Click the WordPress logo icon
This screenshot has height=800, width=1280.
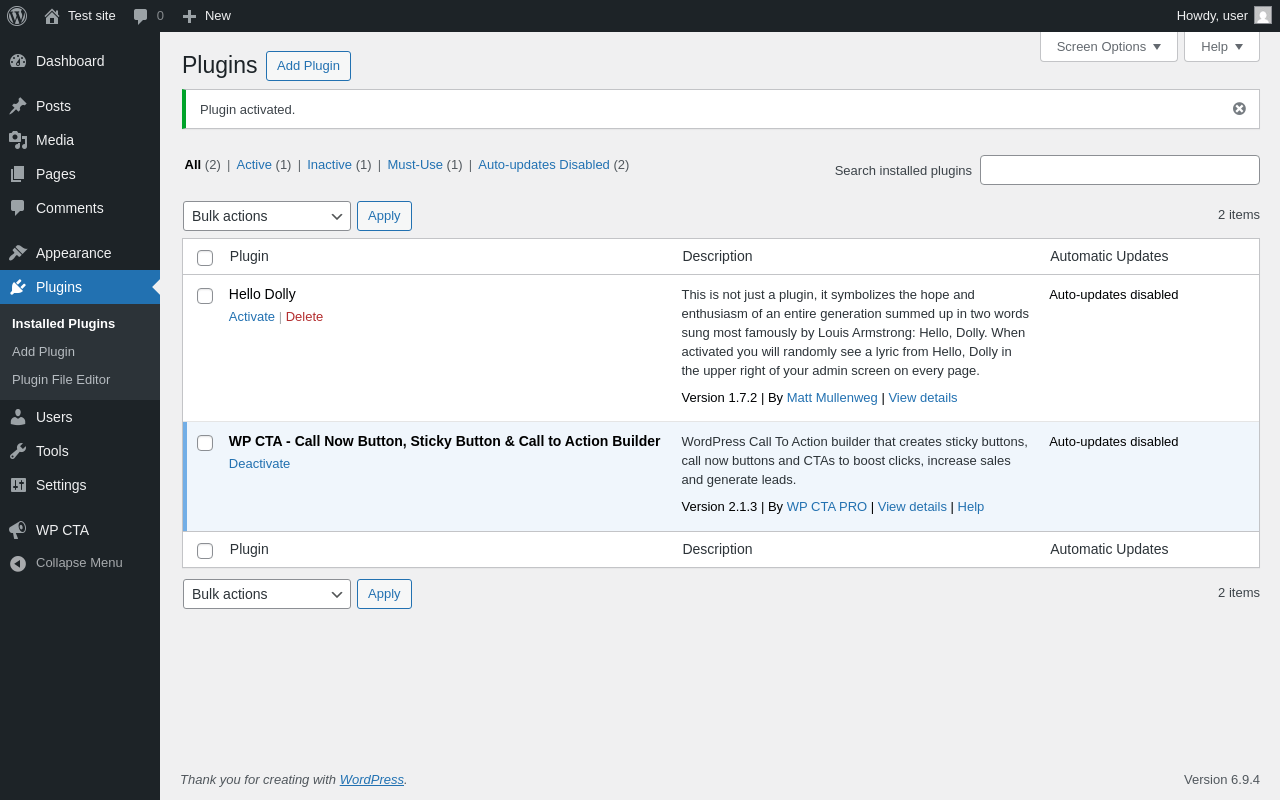(17, 16)
